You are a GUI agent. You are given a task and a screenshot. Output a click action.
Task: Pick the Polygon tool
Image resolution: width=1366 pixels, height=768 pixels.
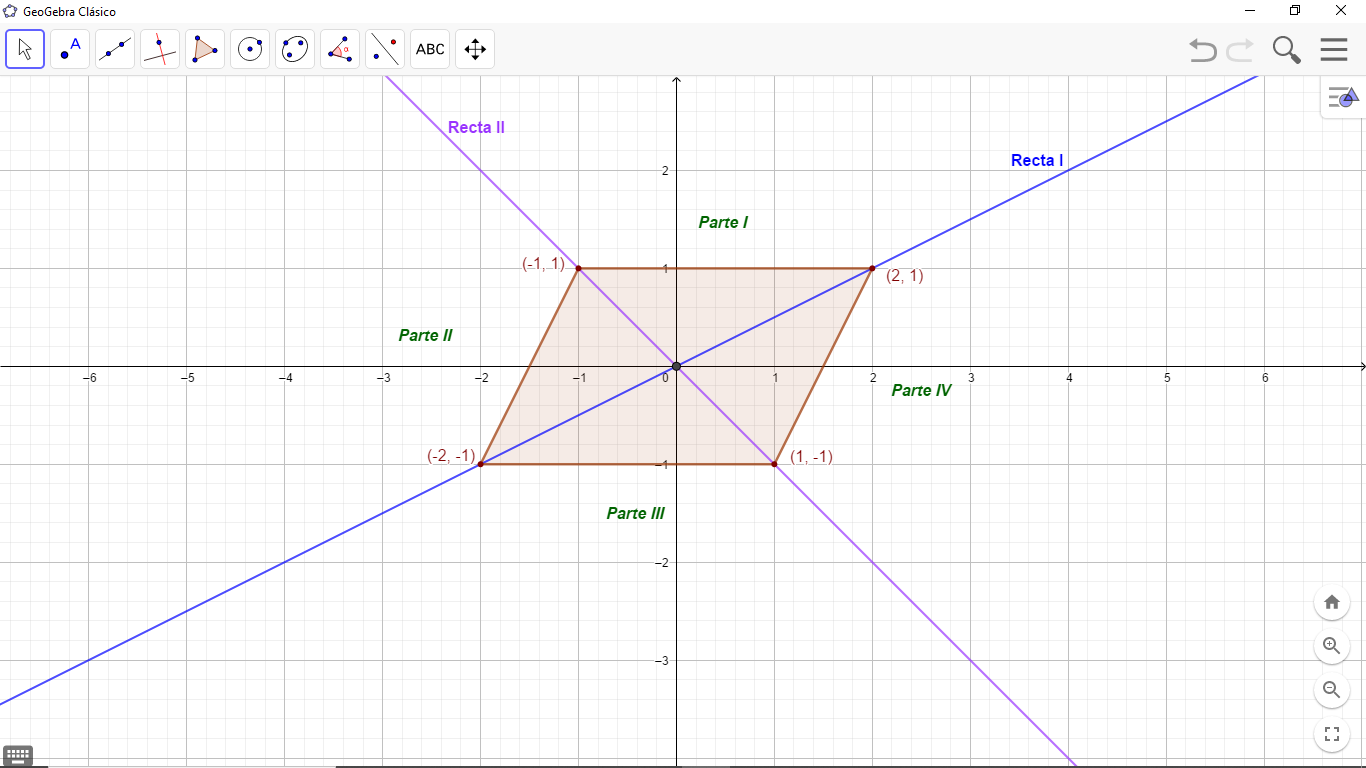point(205,49)
